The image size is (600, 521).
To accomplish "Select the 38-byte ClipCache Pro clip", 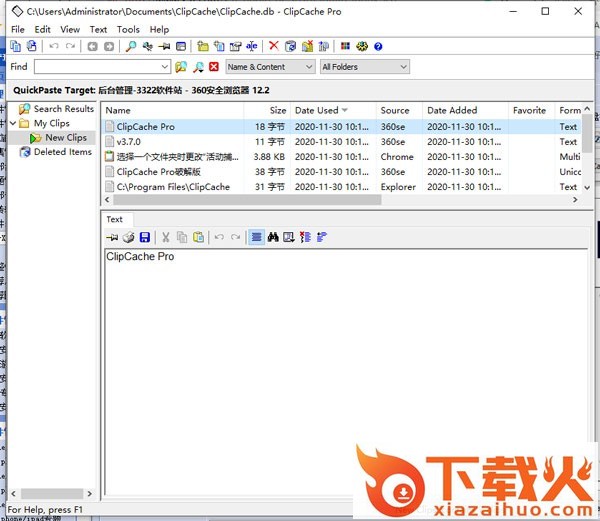I will (x=342, y=172).
